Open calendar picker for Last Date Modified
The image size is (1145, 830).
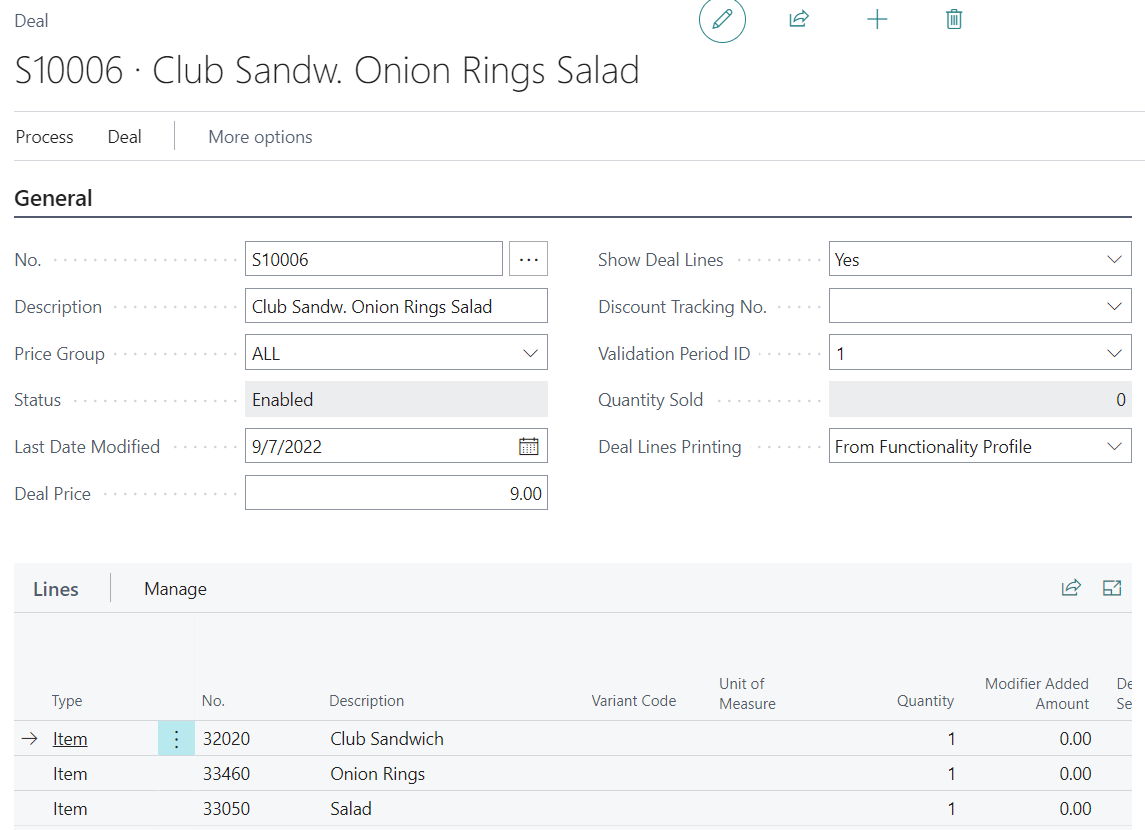[529, 447]
